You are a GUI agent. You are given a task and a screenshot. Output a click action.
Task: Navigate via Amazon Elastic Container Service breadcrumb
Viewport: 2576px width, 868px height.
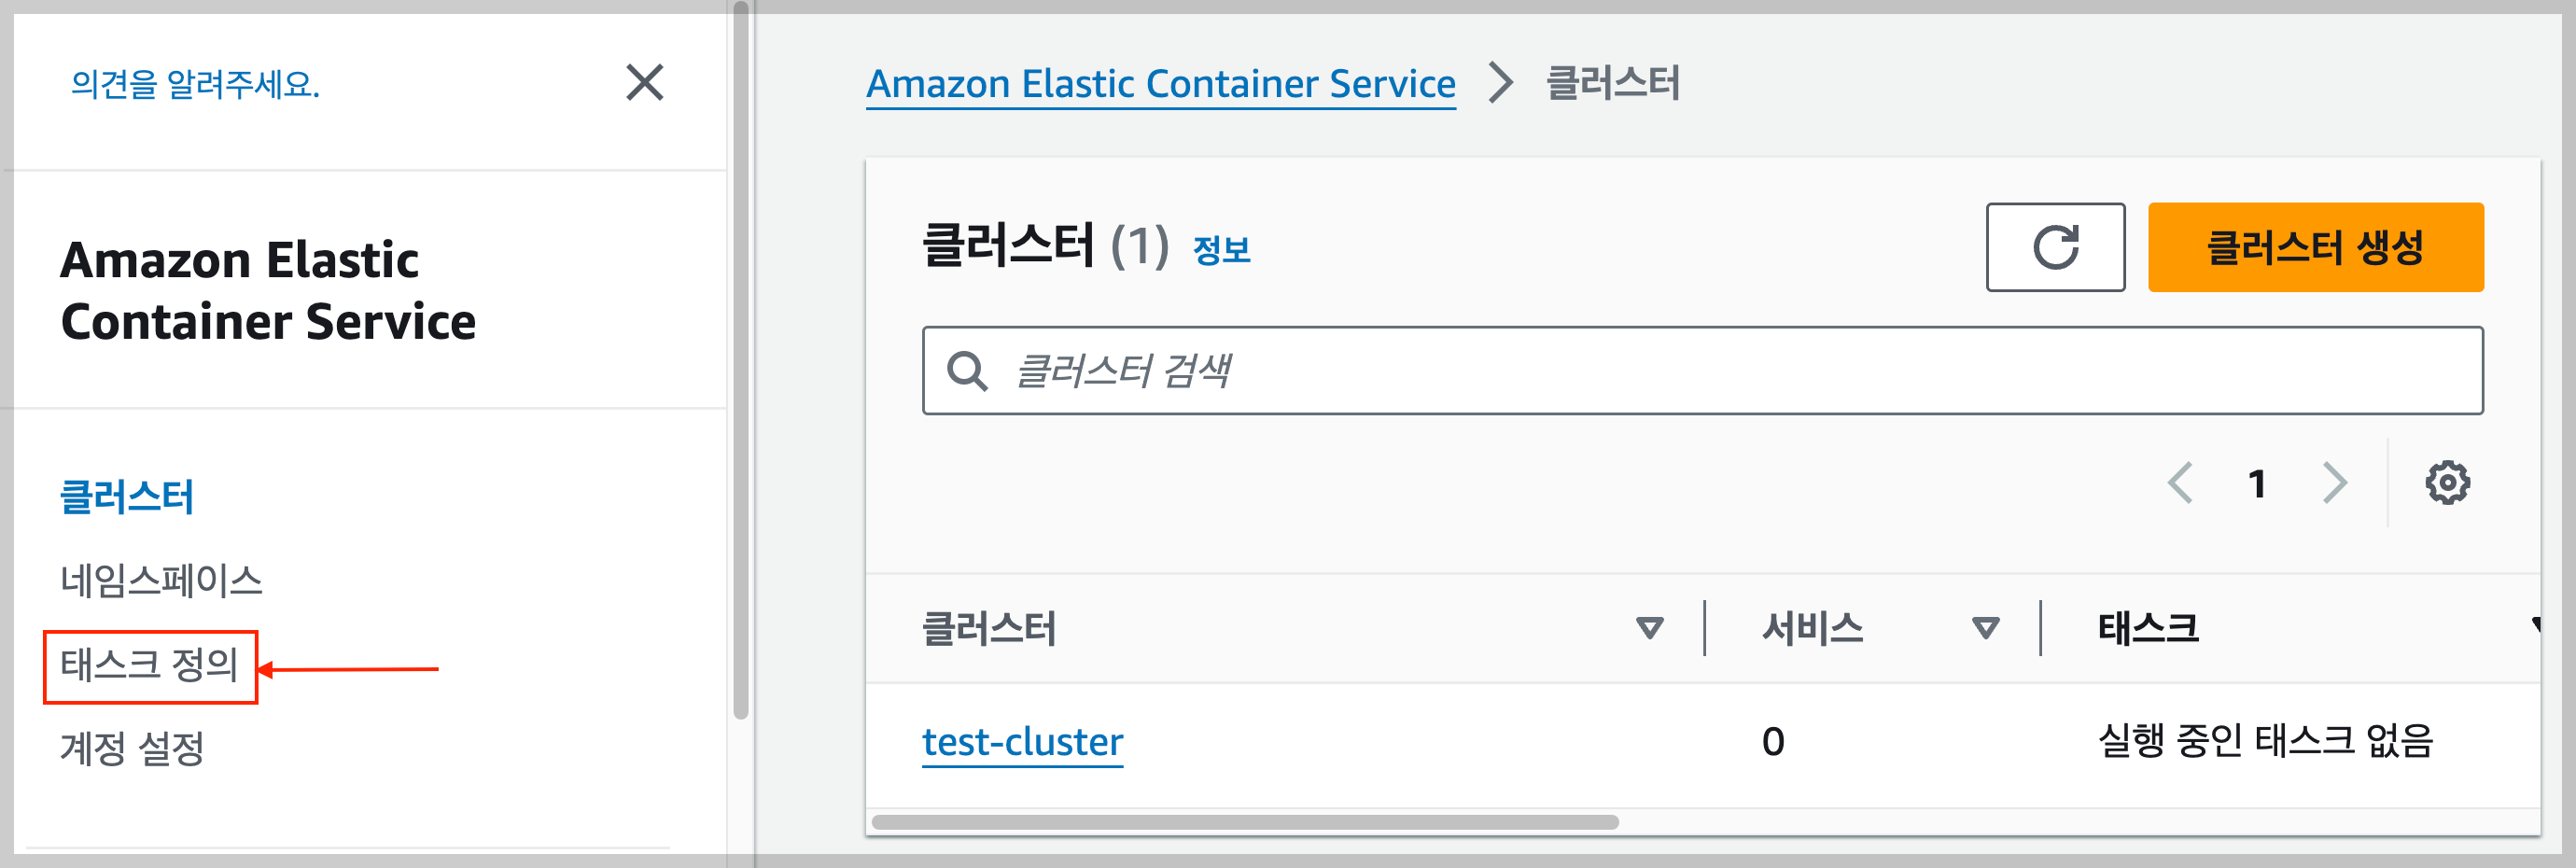click(1160, 84)
